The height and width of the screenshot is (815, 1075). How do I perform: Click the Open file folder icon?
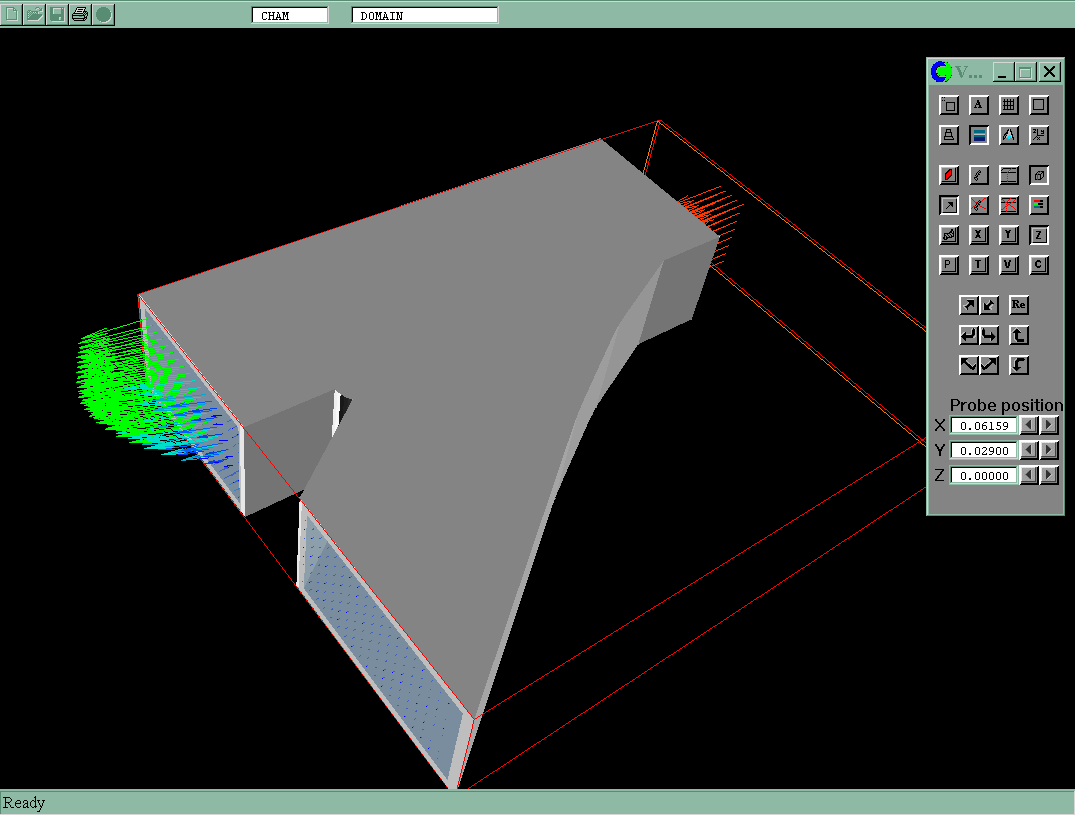pyautogui.click(x=34, y=14)
